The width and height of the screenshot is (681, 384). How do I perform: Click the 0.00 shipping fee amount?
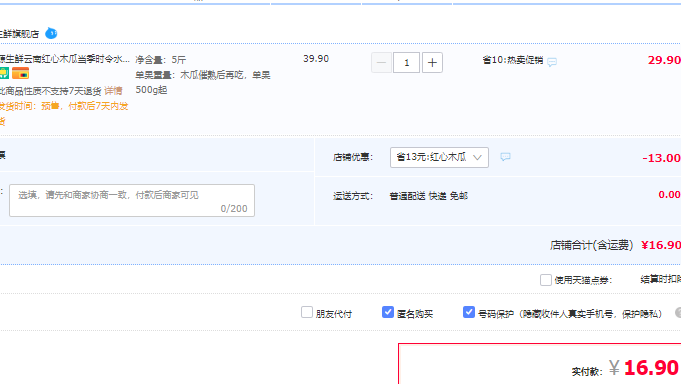[x=669, y=195]
